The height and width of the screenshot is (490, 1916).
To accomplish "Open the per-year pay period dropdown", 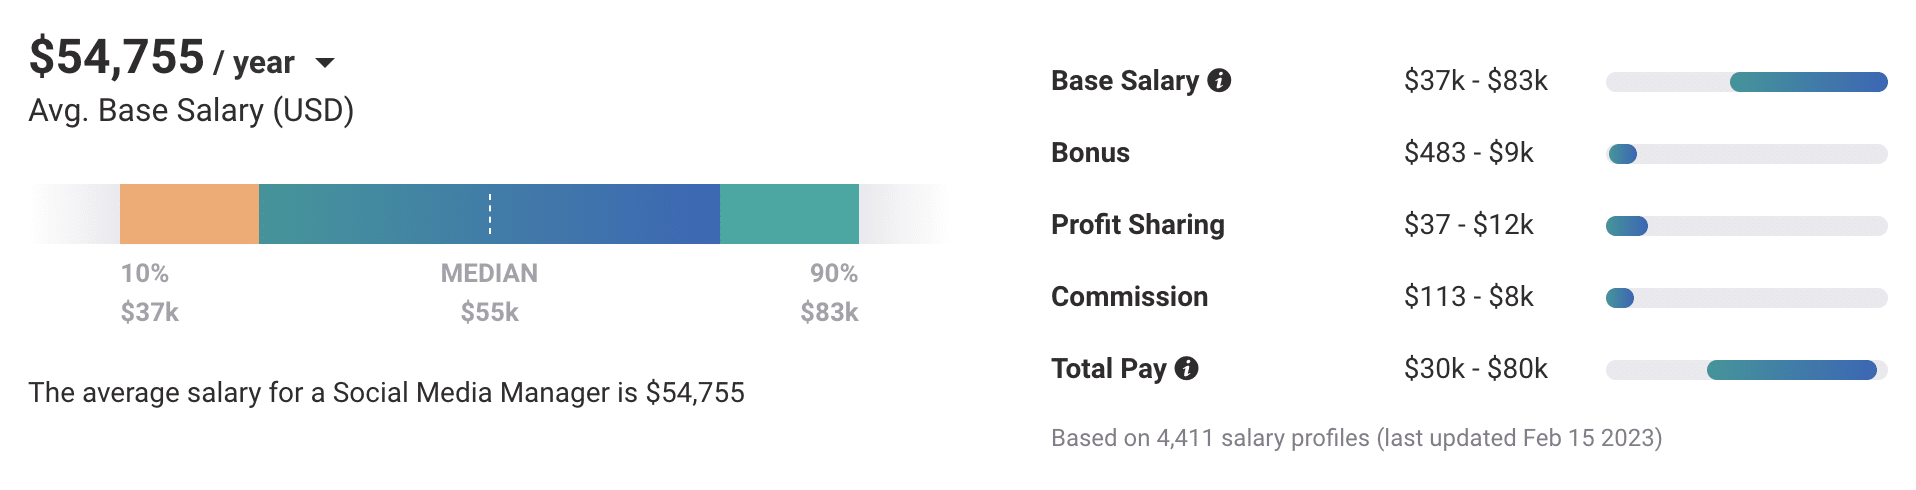I will coord(324,63).
